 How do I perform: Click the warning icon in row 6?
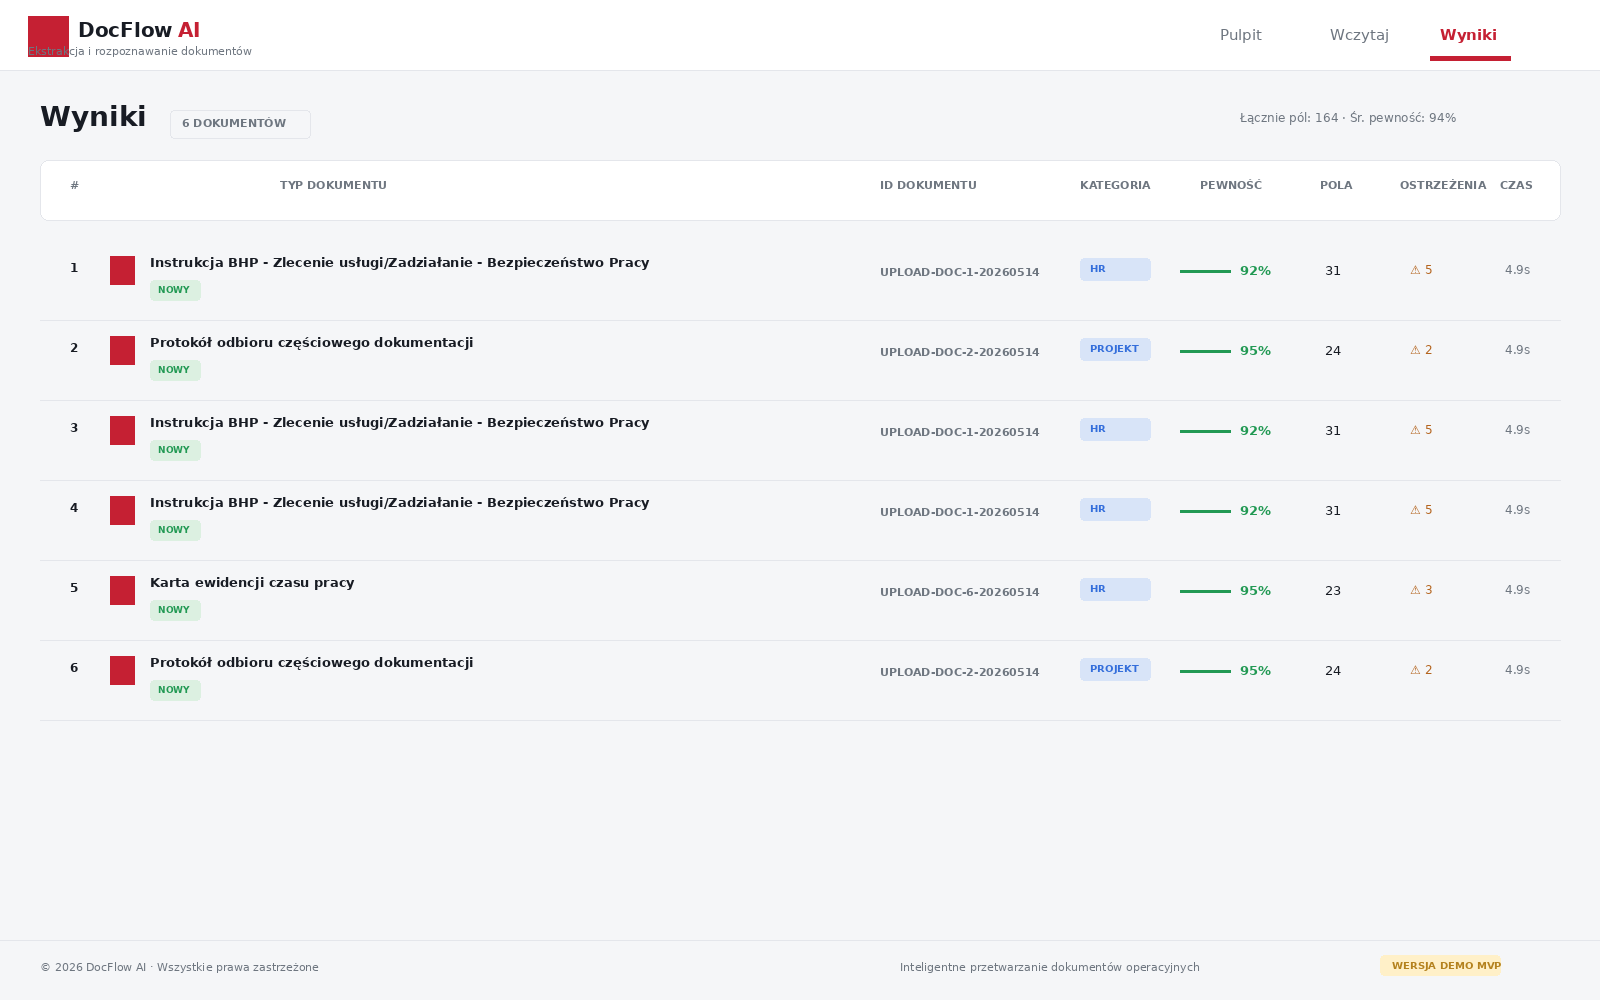[x=1415, y=670]
